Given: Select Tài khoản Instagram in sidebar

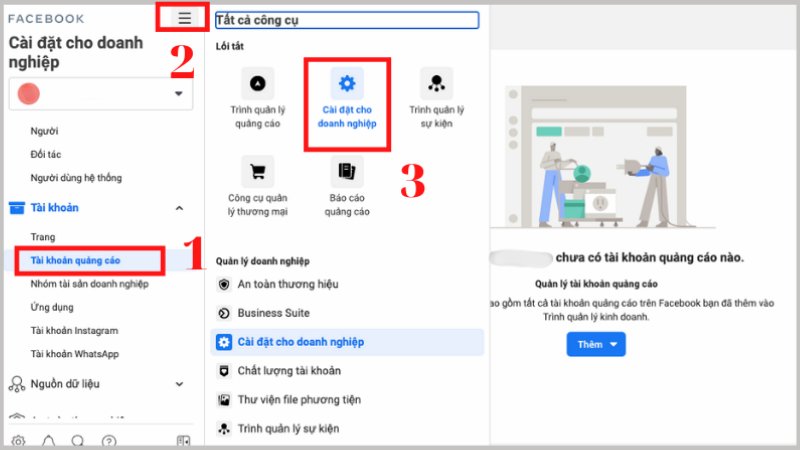Looking at the screenshot, I should (x=74, y=331).
